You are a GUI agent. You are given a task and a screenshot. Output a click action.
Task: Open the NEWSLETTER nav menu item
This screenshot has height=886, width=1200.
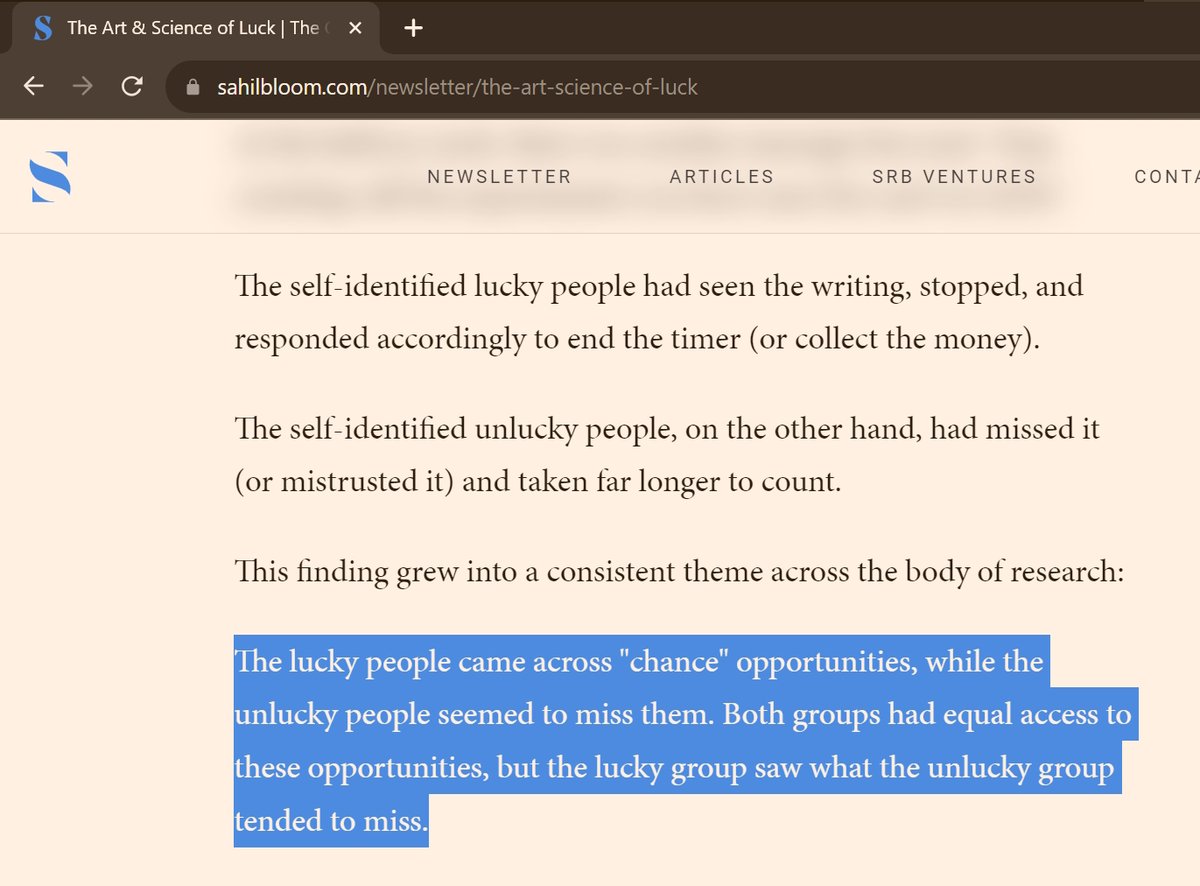(x=499, y=177)
